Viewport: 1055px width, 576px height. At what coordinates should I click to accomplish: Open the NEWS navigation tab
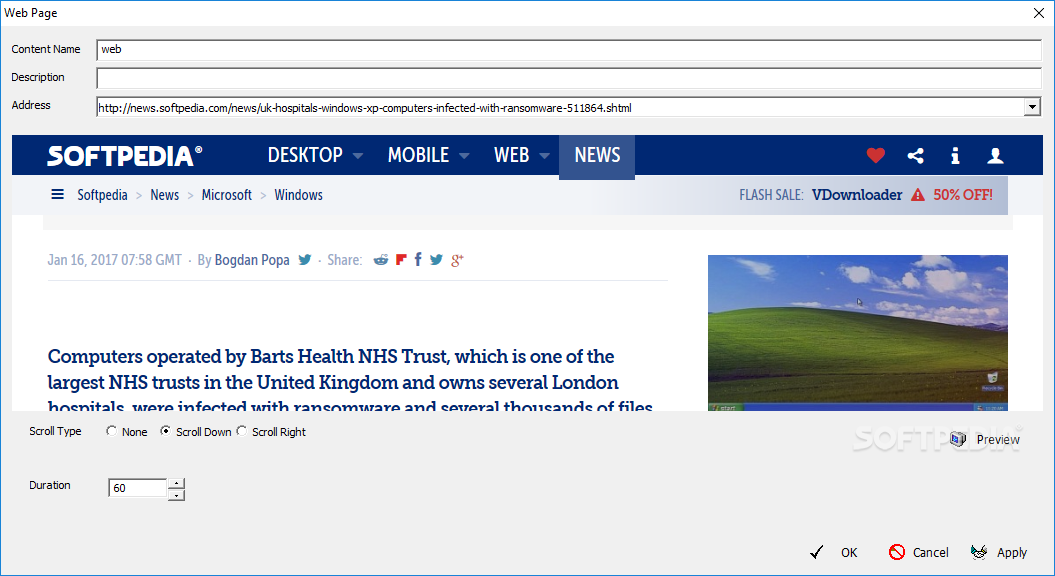597,155
